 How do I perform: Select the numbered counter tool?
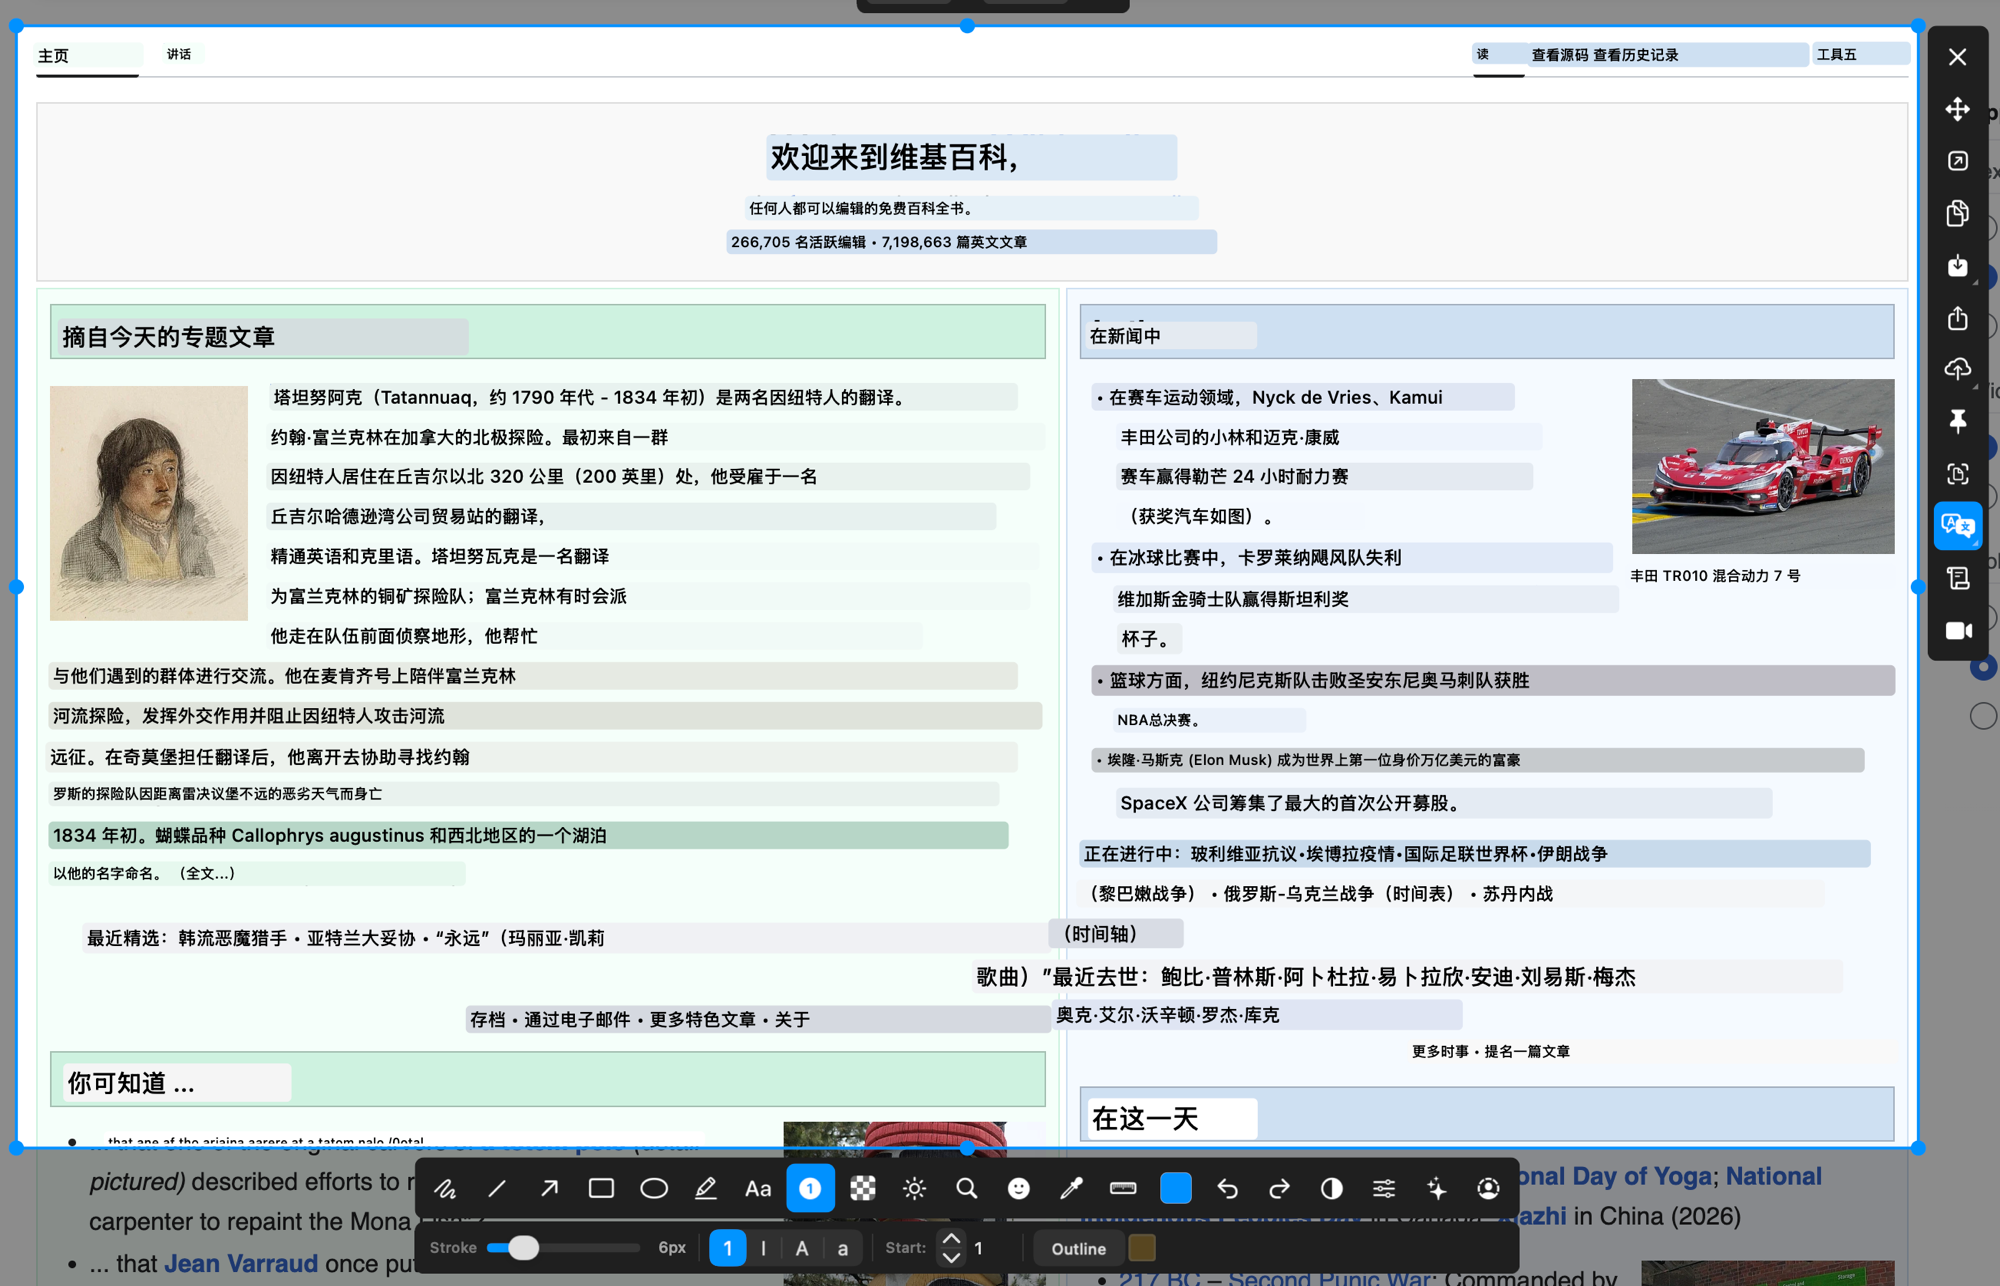point(810,1188)
